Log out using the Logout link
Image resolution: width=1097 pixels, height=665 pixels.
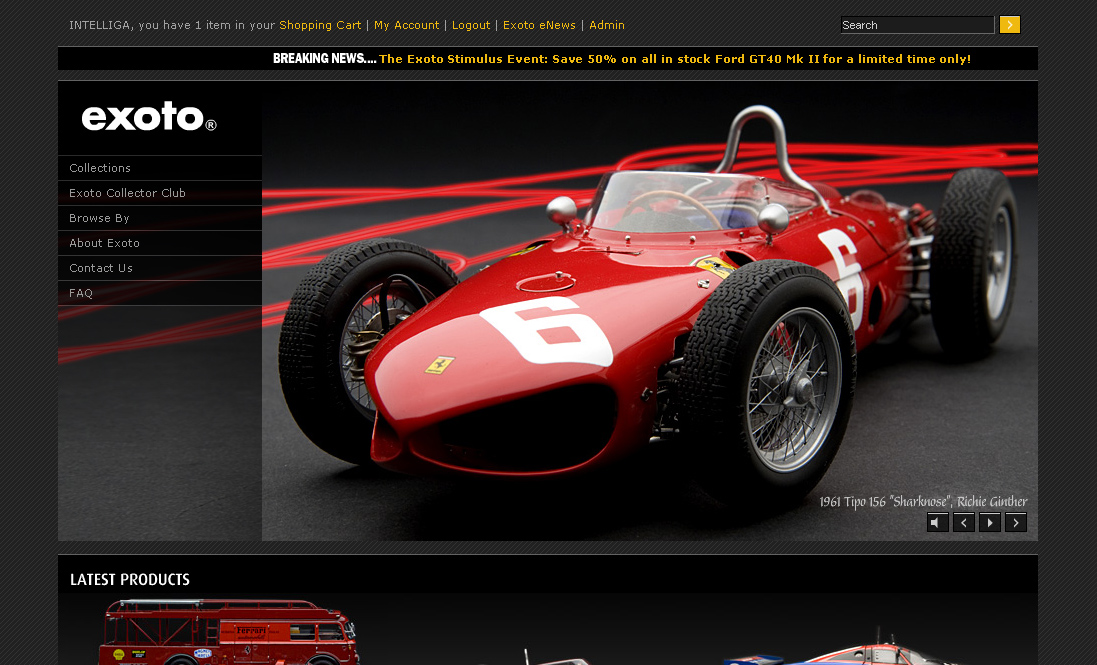point(471,25)
